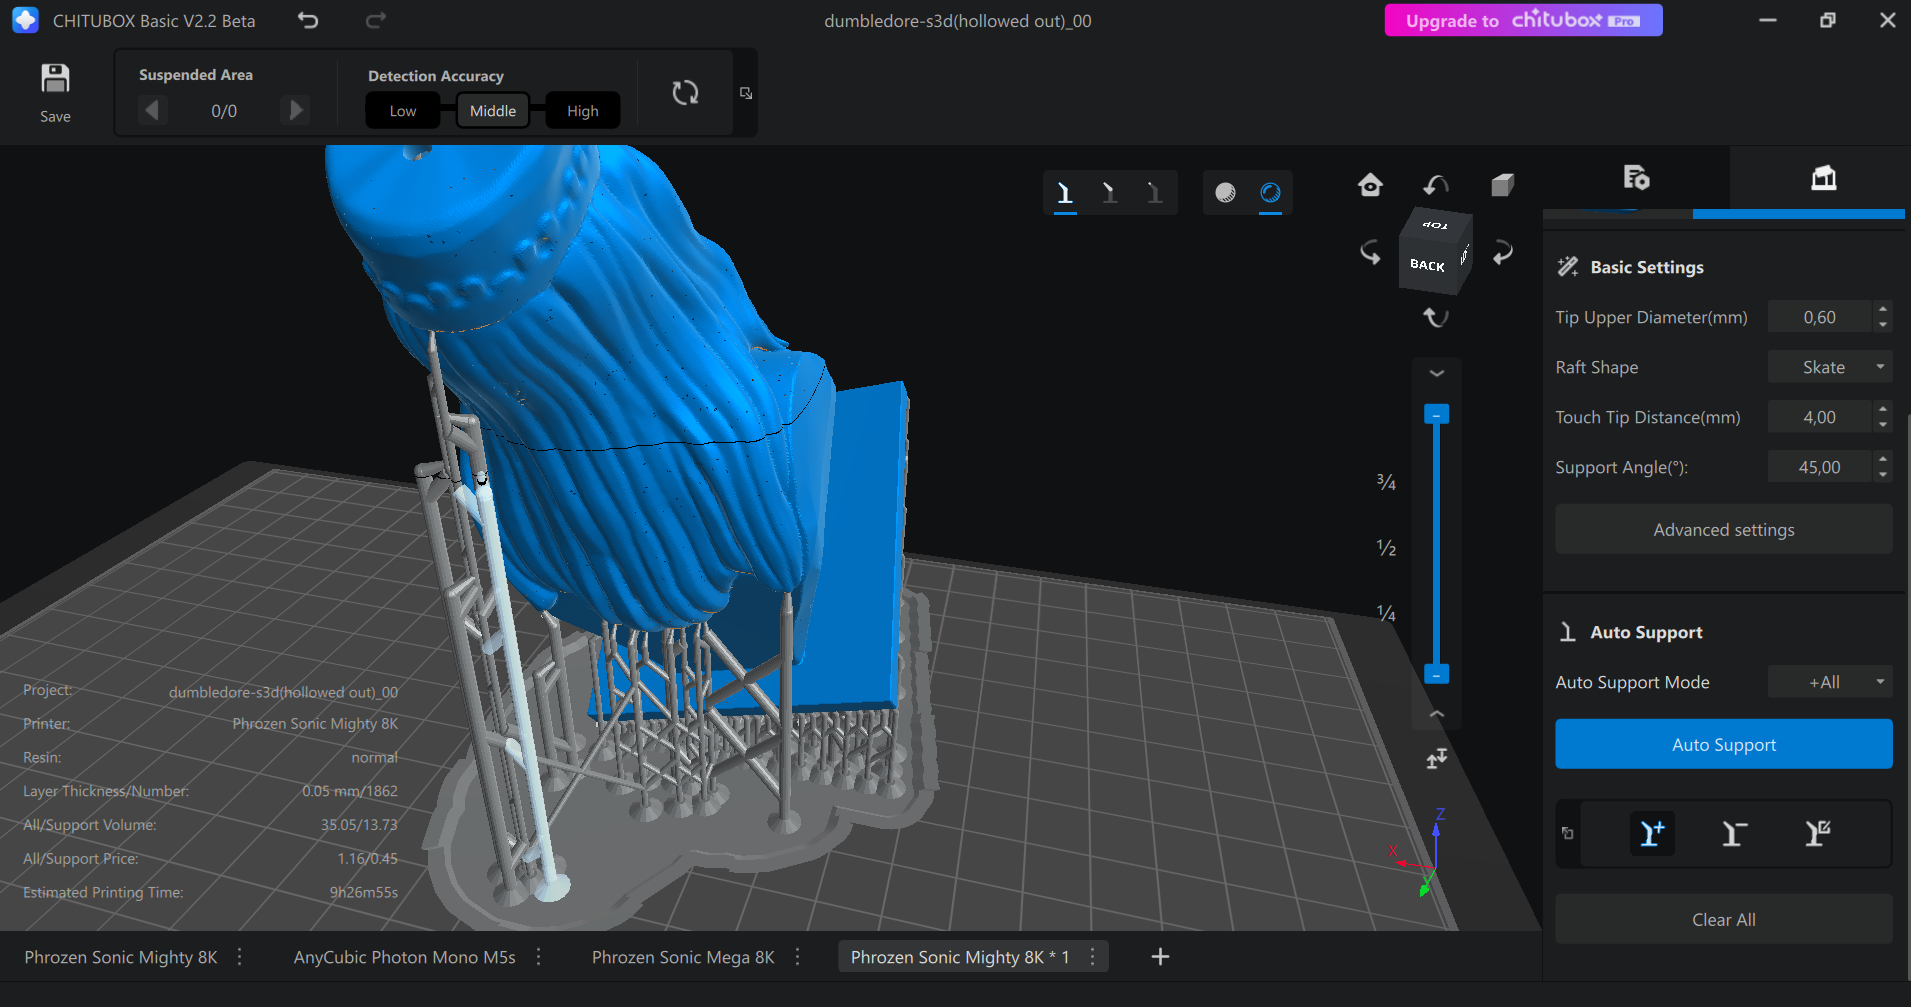Viewport: 1911px width, 1007px height.
Task: Click the BACK face of view cube
Action: coord(1428,266)
